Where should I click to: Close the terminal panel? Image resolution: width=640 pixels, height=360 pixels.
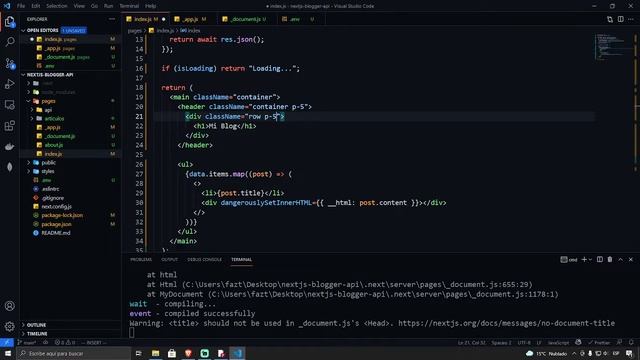[x=631, y=260]
